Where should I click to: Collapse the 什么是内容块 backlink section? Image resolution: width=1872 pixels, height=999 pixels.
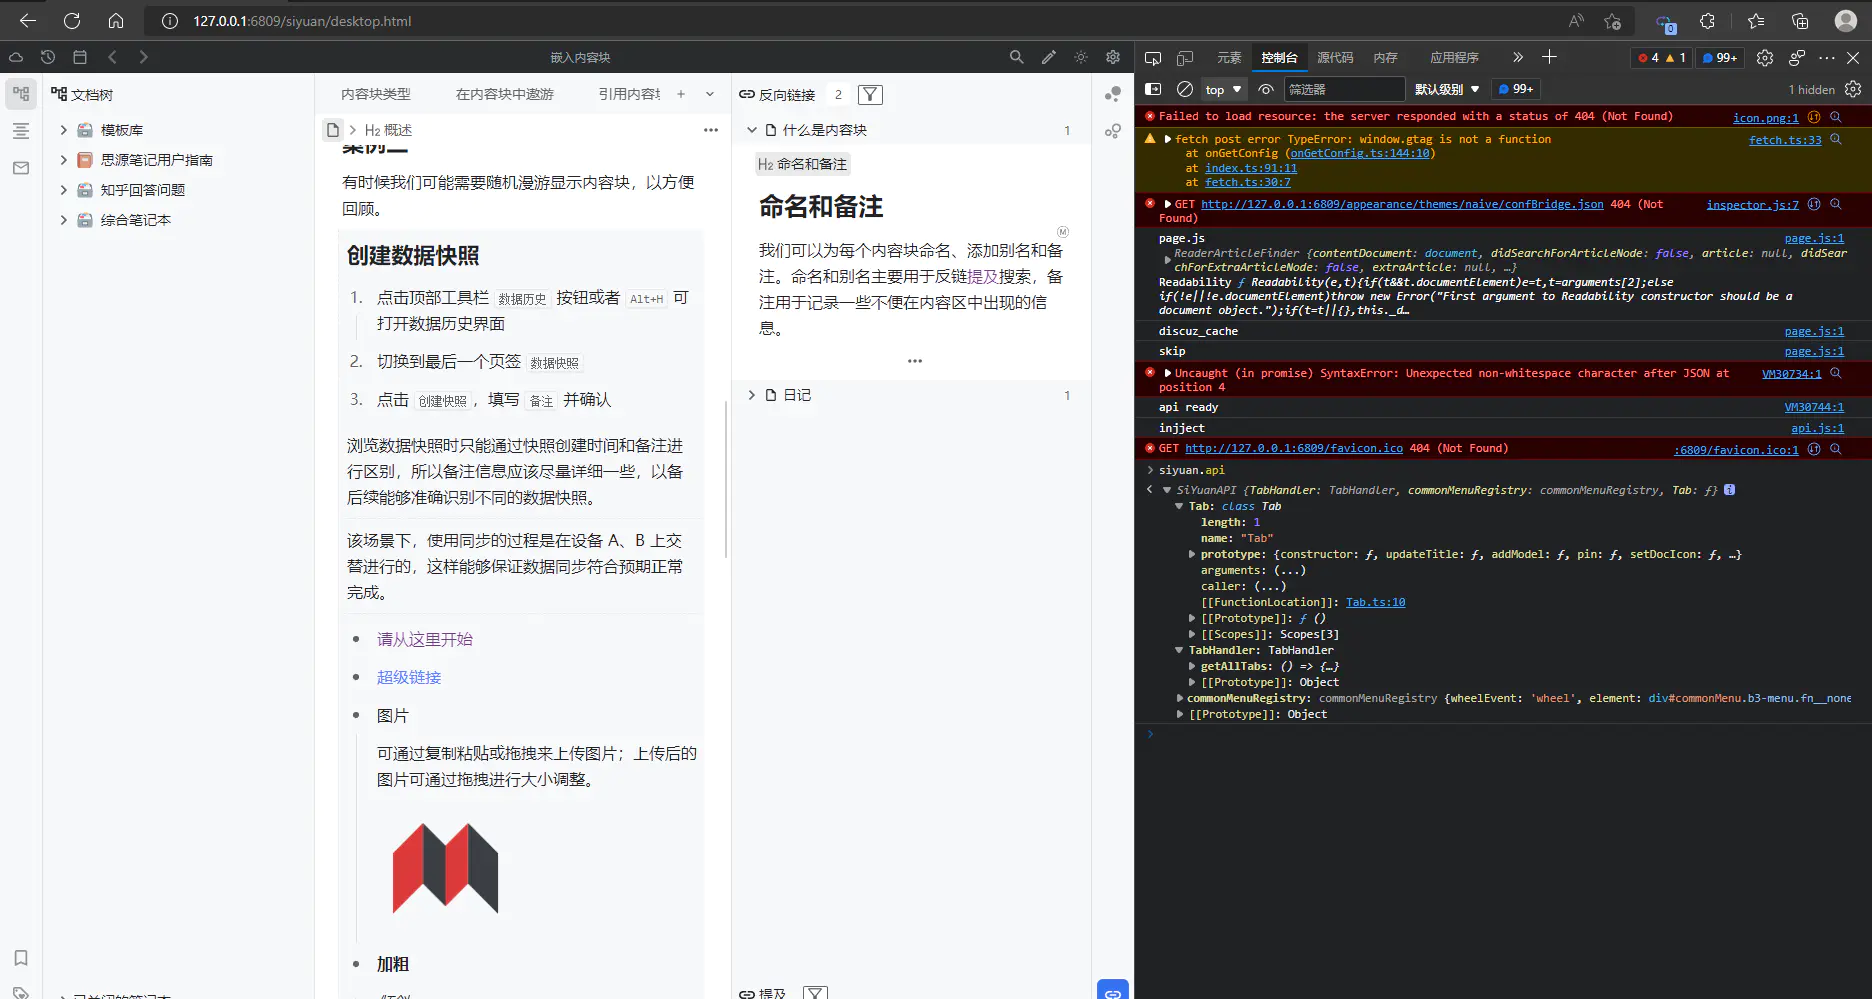[752, 130]
